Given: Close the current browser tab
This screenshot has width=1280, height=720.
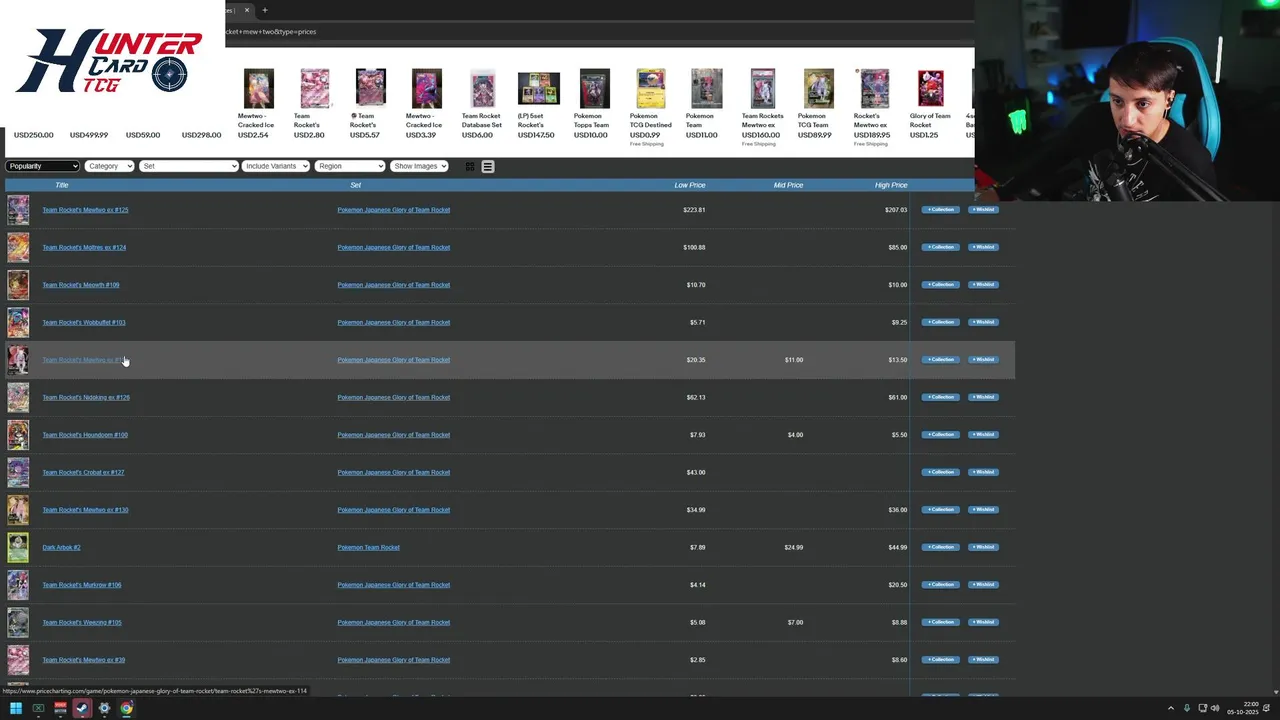Looking at the screenshot, I should click(247, 10).
